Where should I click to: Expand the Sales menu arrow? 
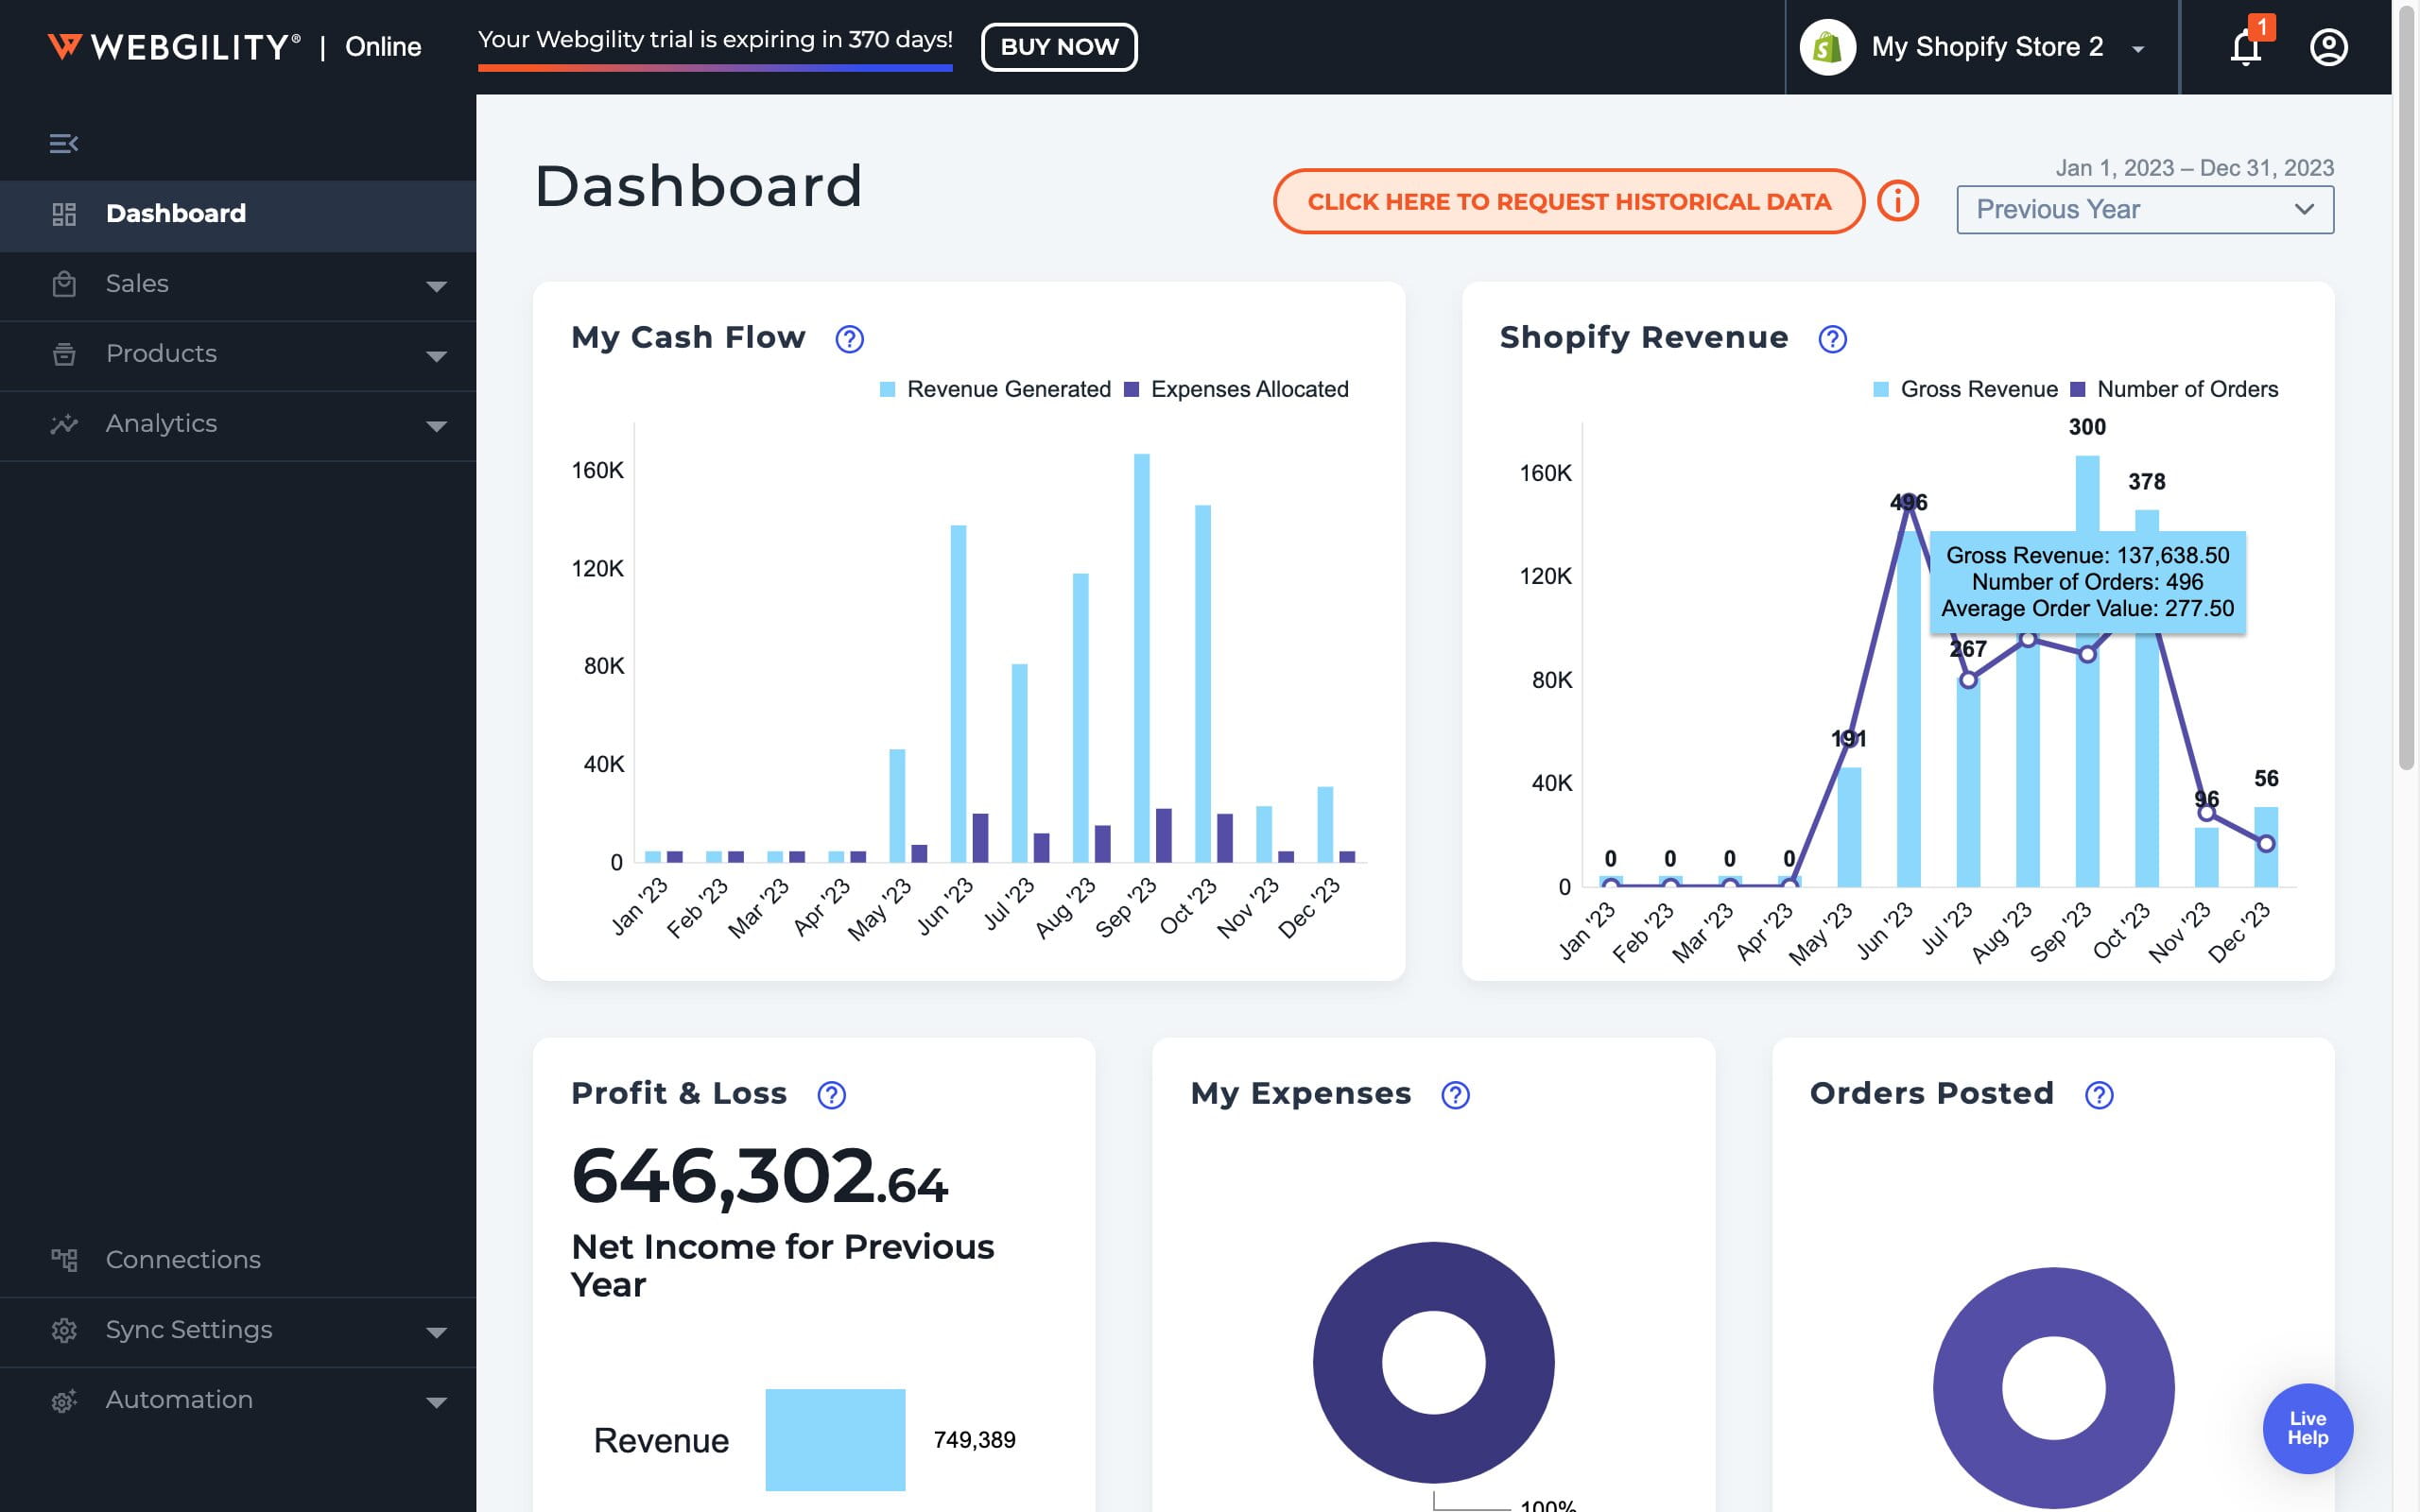[x=436, y=286]
